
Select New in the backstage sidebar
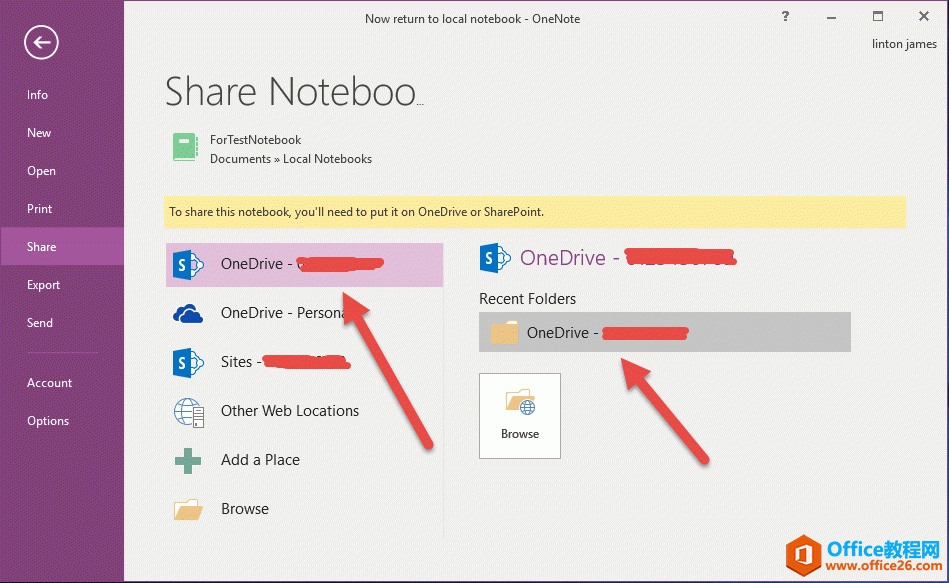click(39, 133)
